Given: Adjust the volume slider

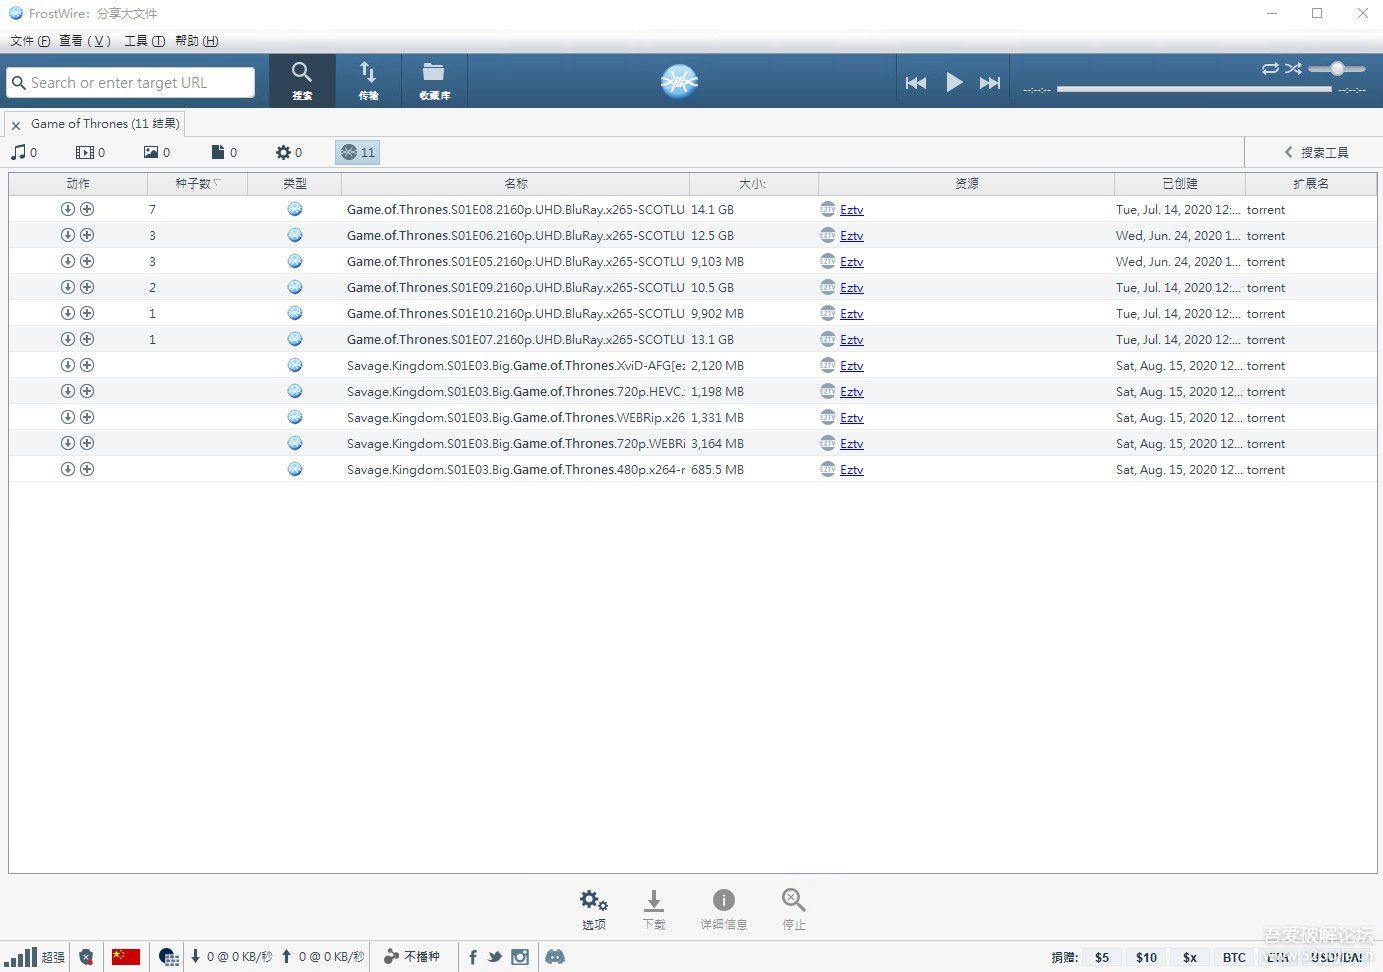Looking at the screenshot, I should pyautogui.click(x=1336, y=68).
